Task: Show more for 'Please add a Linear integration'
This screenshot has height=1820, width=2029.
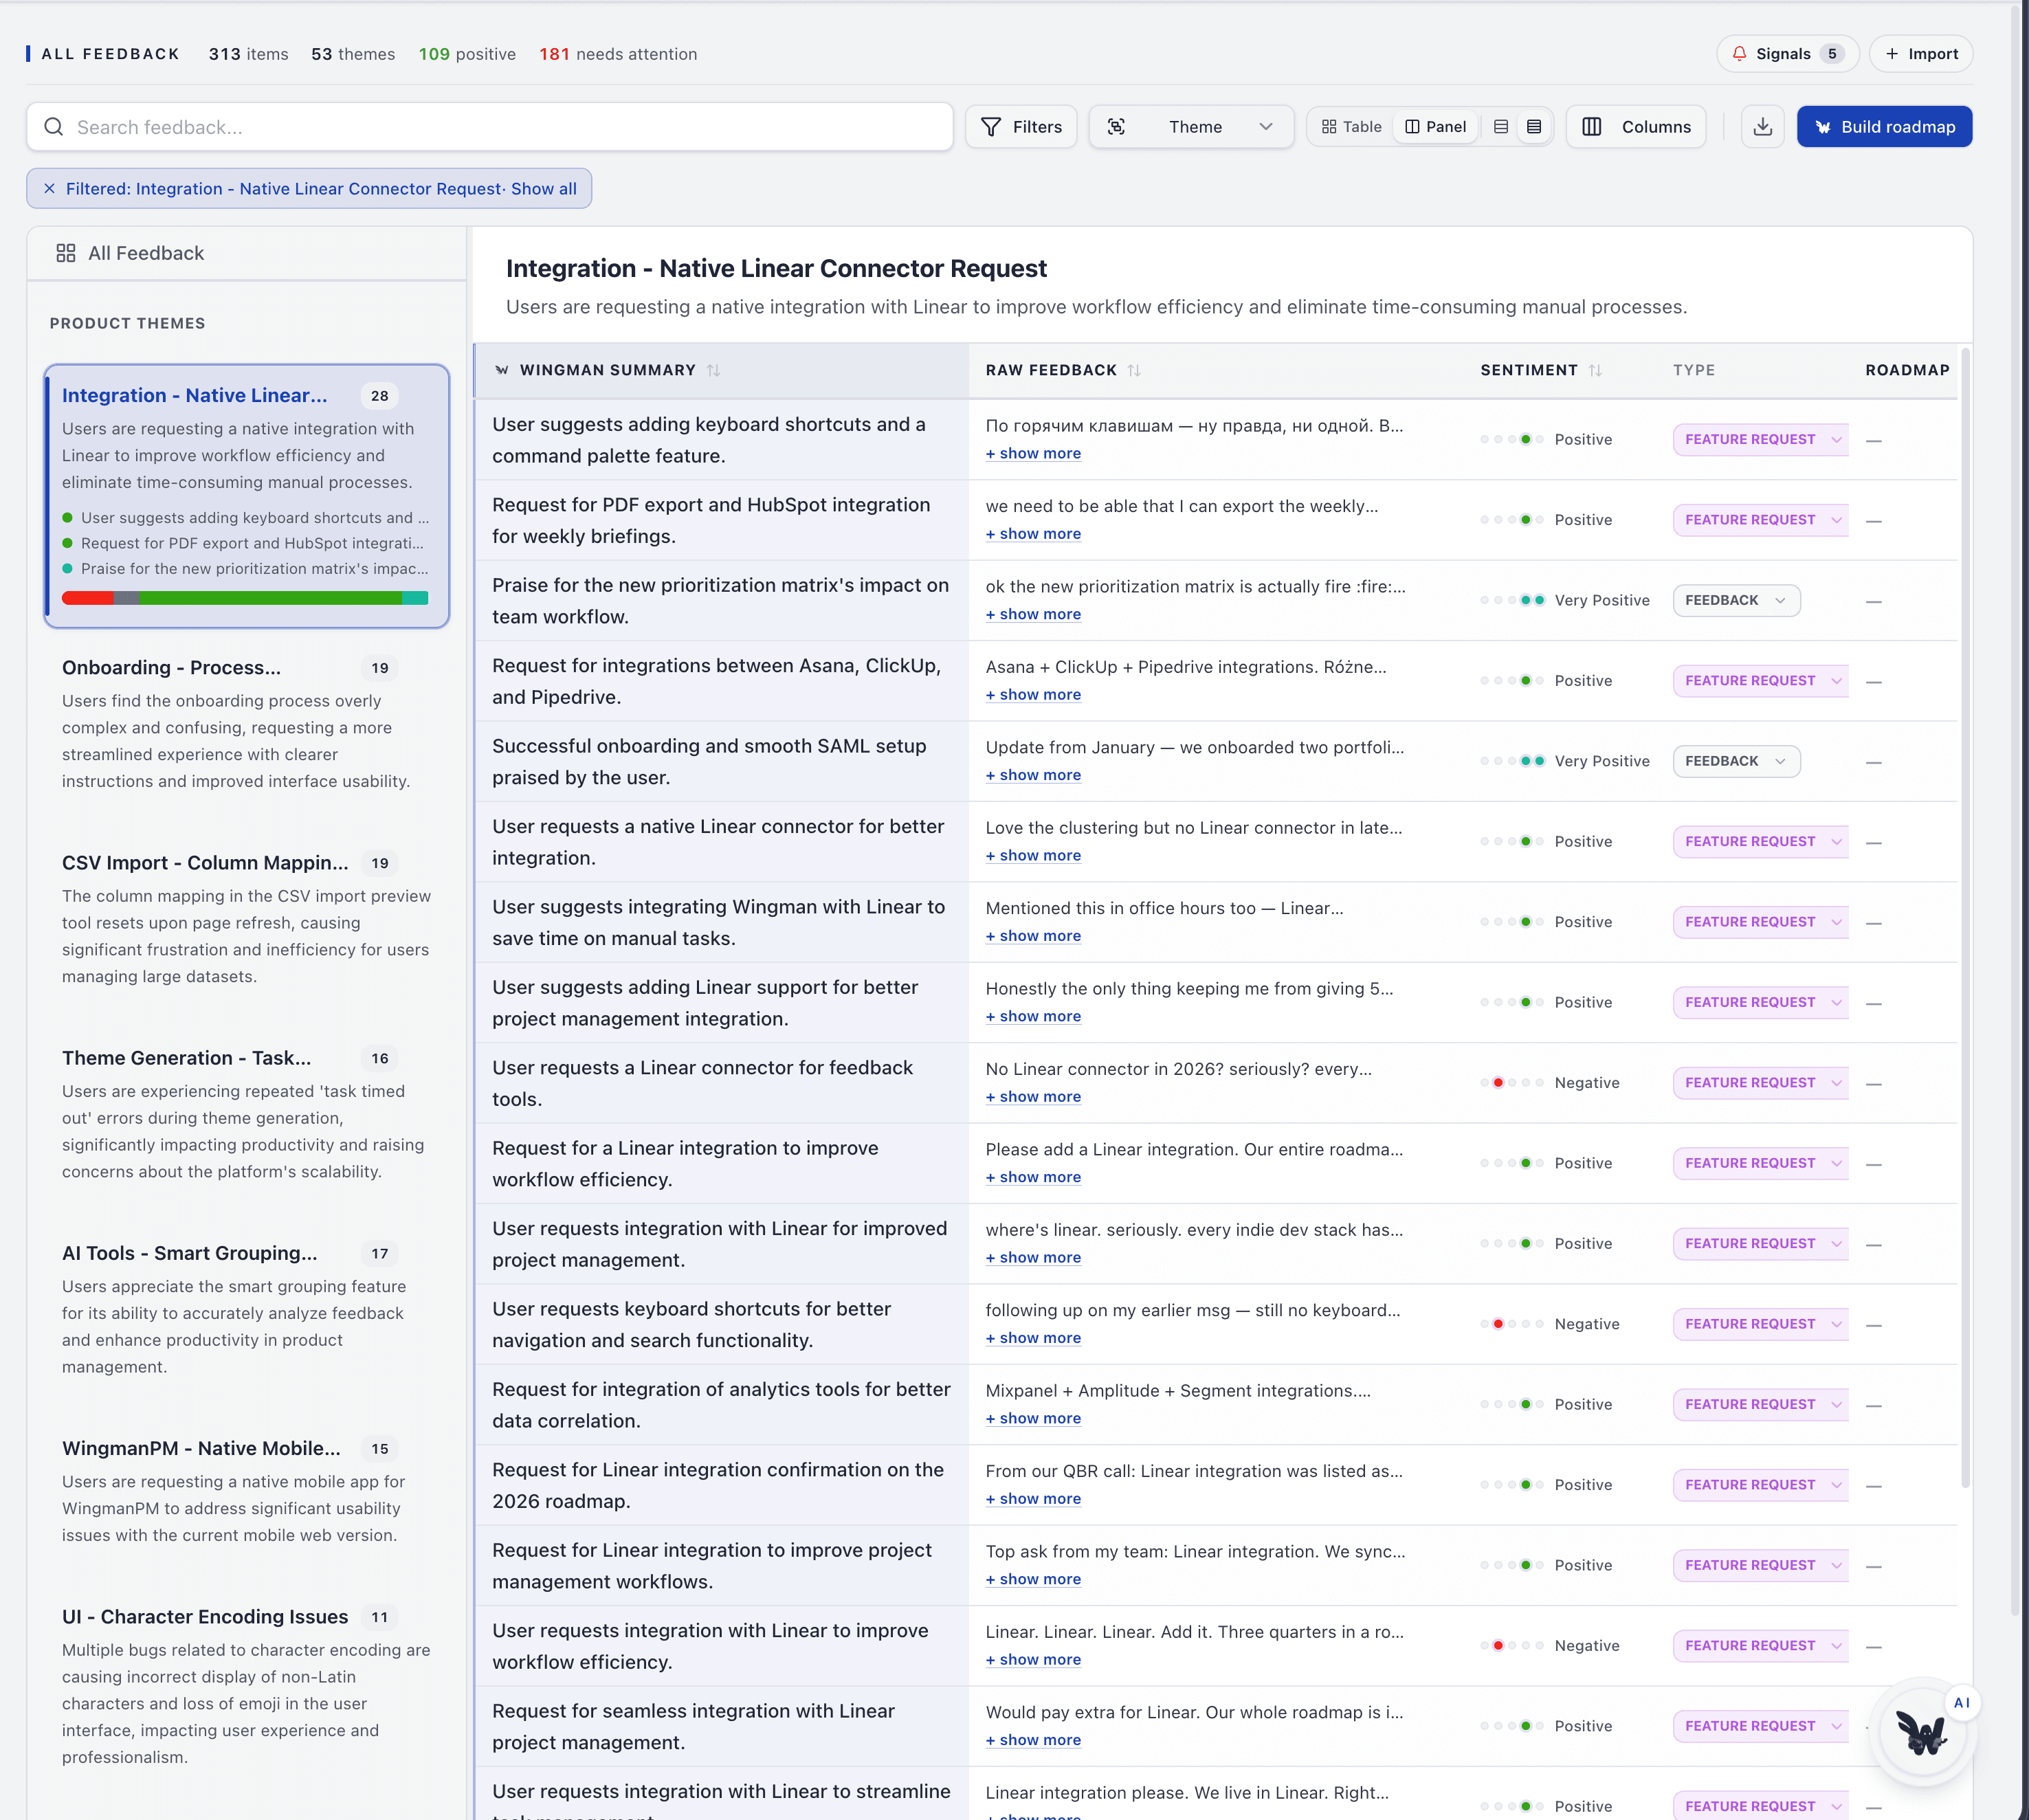Action: [1033, 1178]
